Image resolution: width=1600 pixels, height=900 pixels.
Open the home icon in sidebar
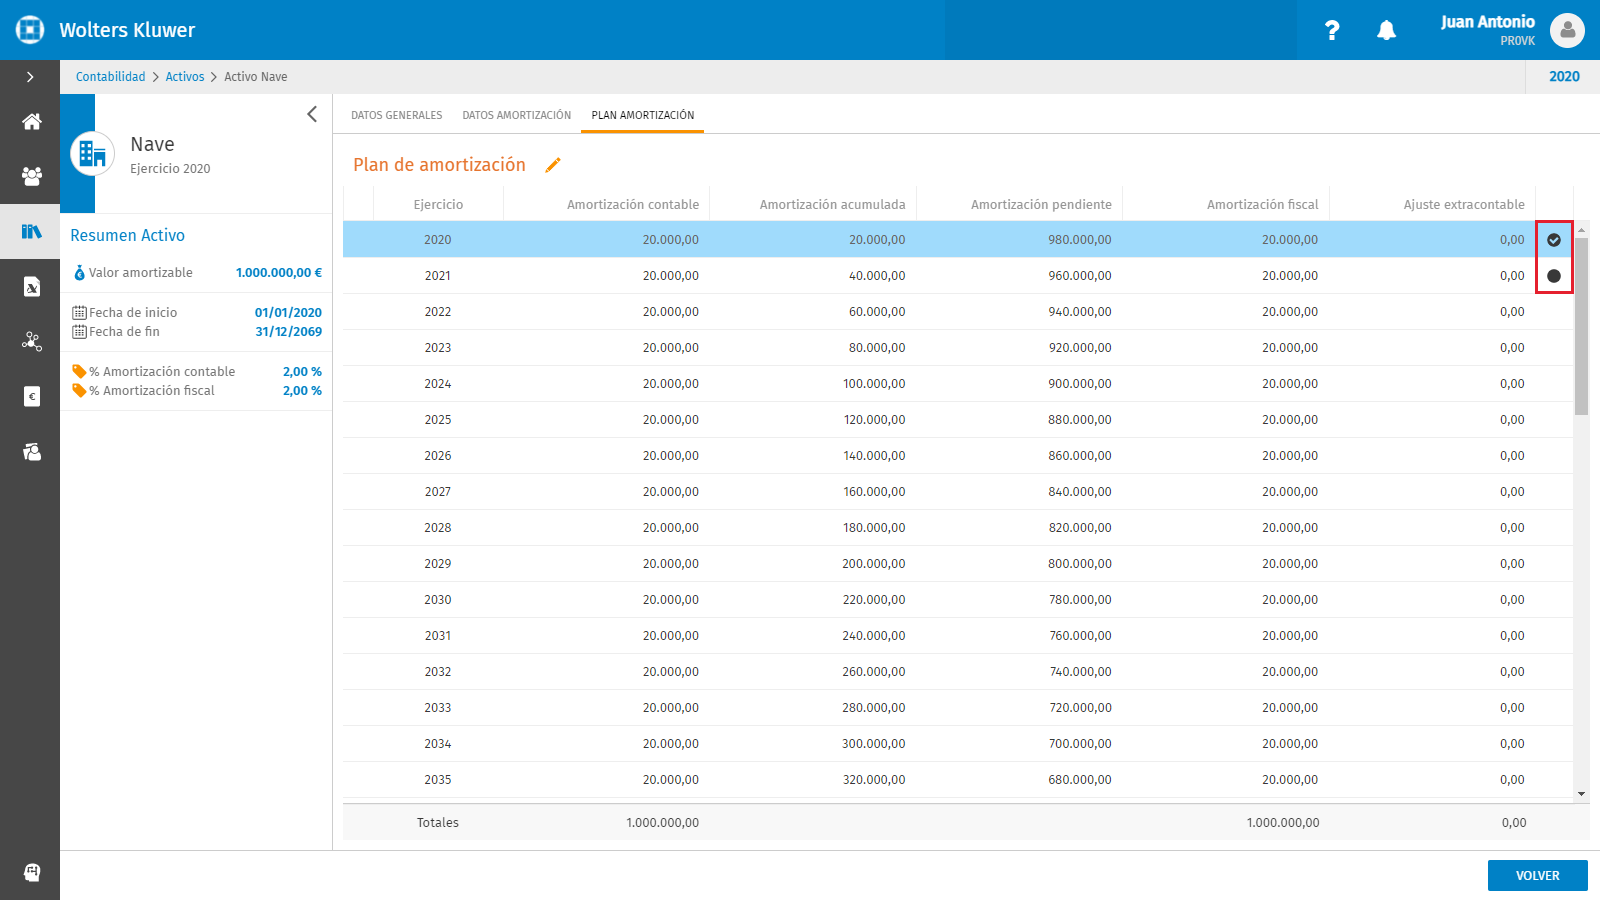coord(31,122)
